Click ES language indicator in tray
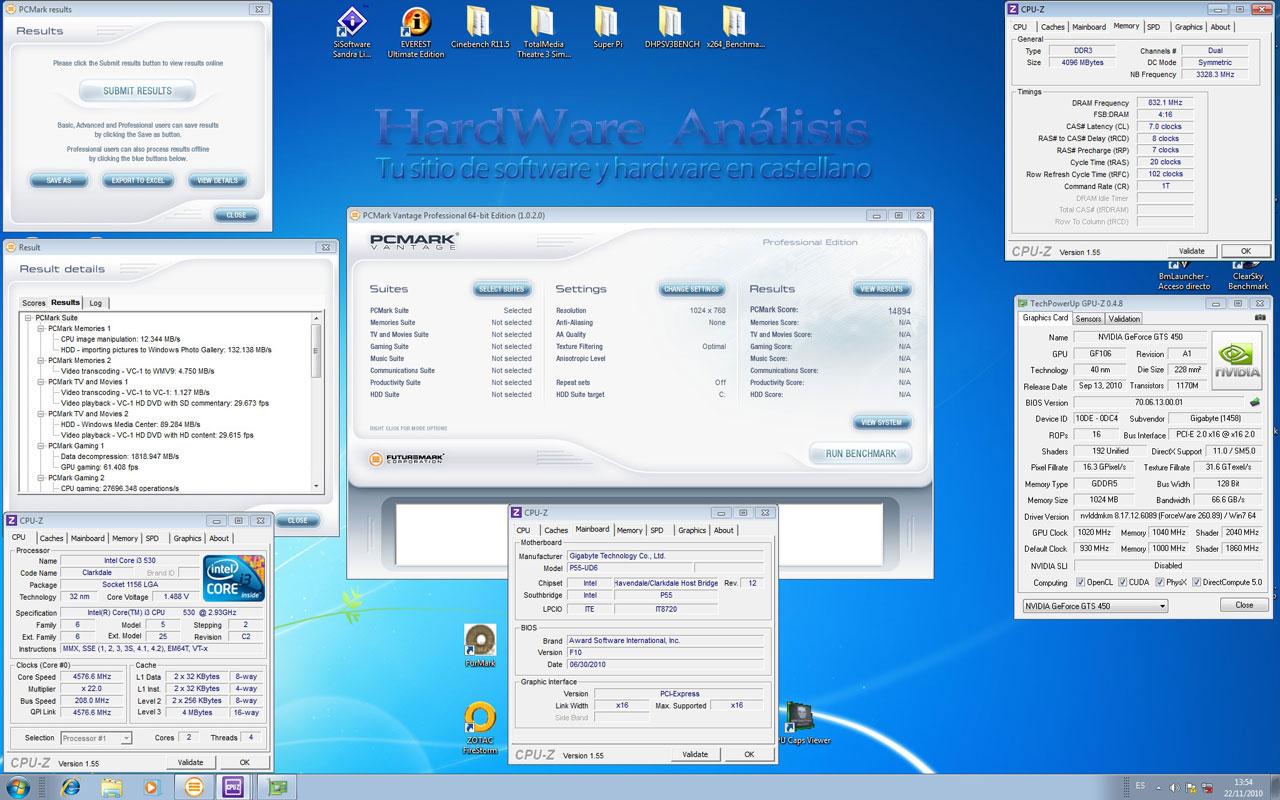The image size is (1280, 800). 1141,787
